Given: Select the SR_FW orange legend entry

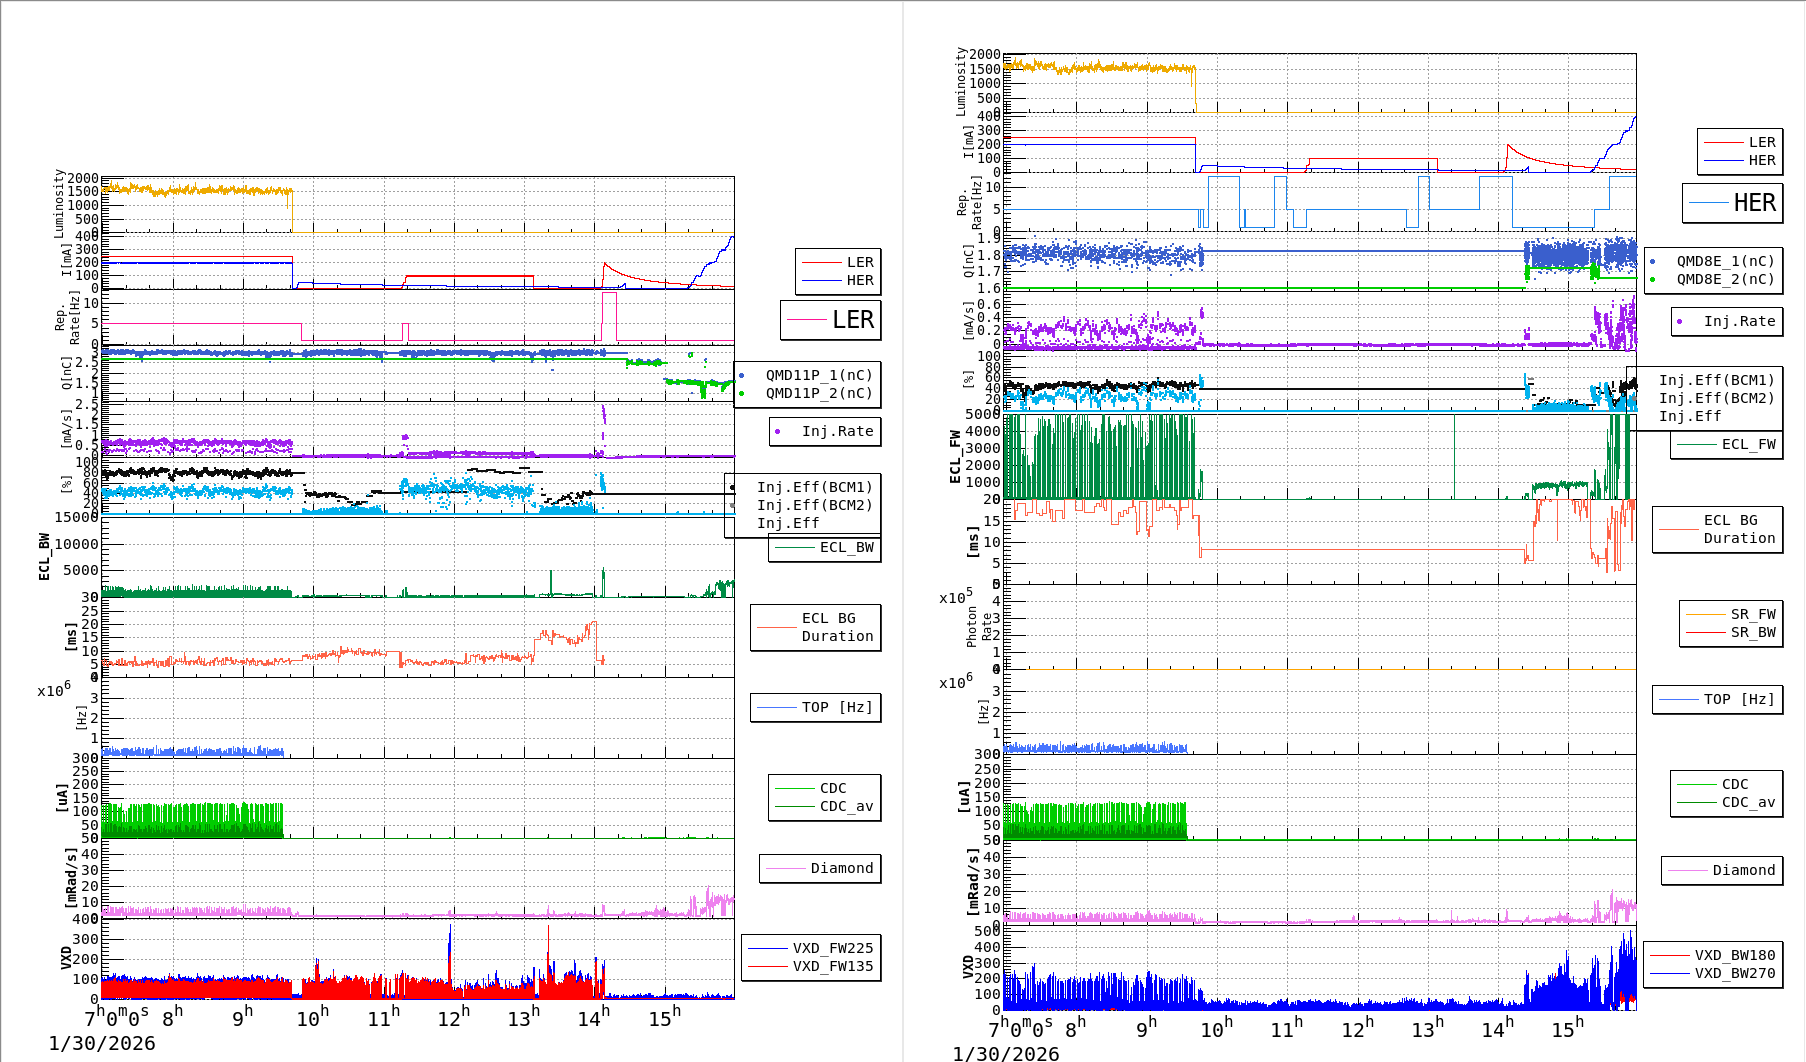Looking at the screenshot, I should pos(1731,614).
